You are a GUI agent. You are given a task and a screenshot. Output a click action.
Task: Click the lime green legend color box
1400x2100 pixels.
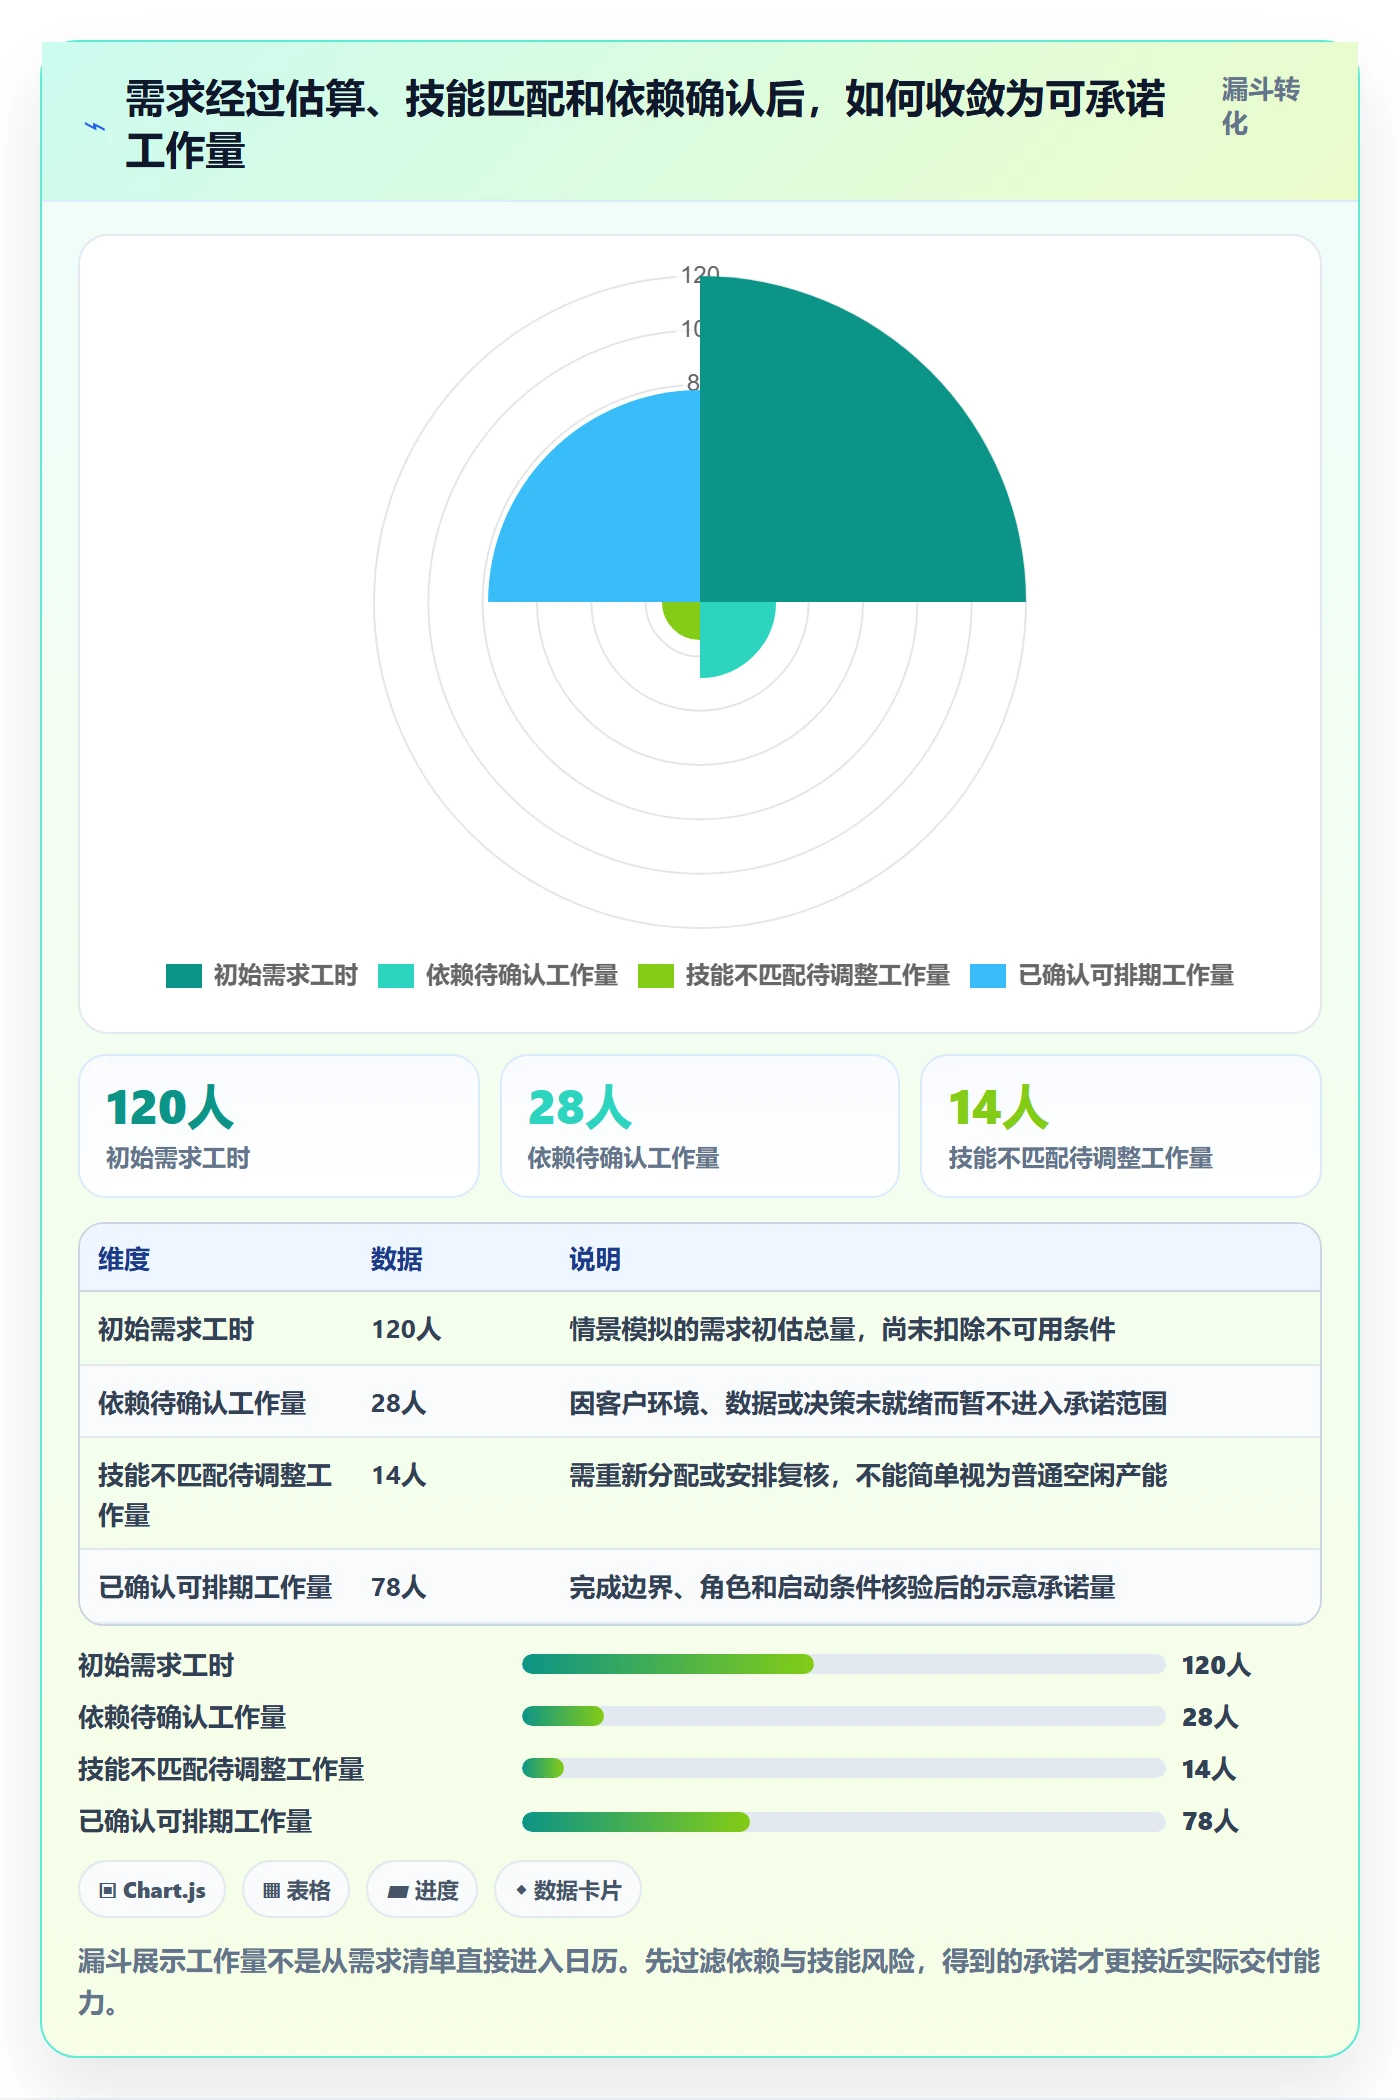click(x=656, y=976)
